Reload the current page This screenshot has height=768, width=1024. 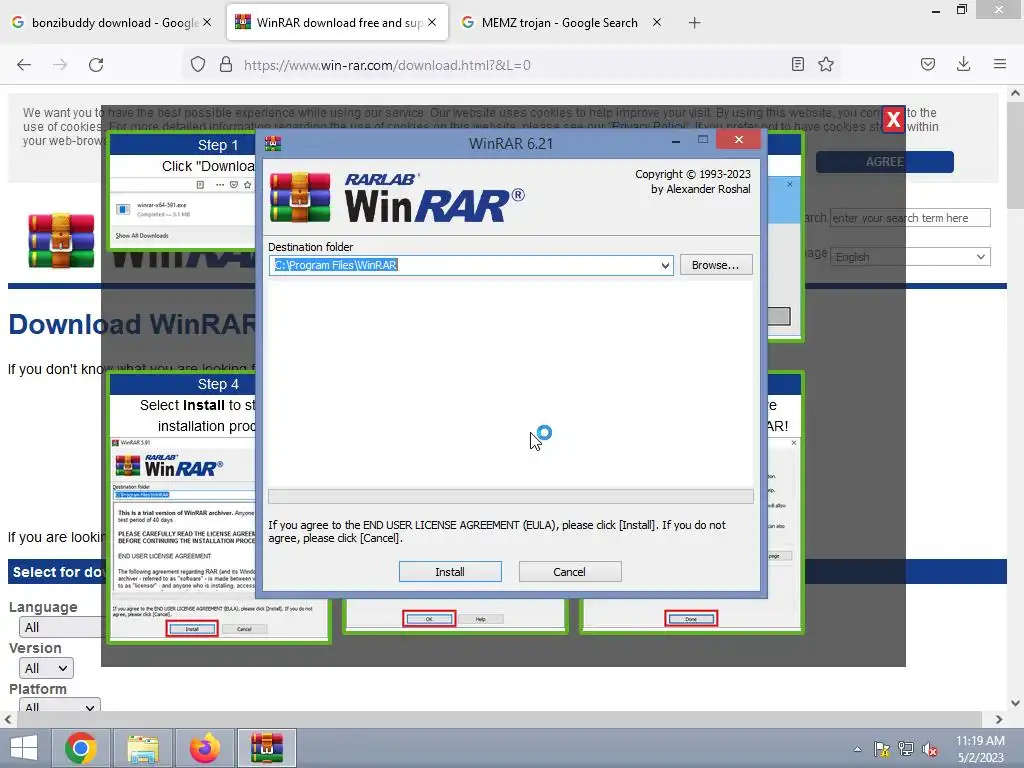click(x=96, y=65)
